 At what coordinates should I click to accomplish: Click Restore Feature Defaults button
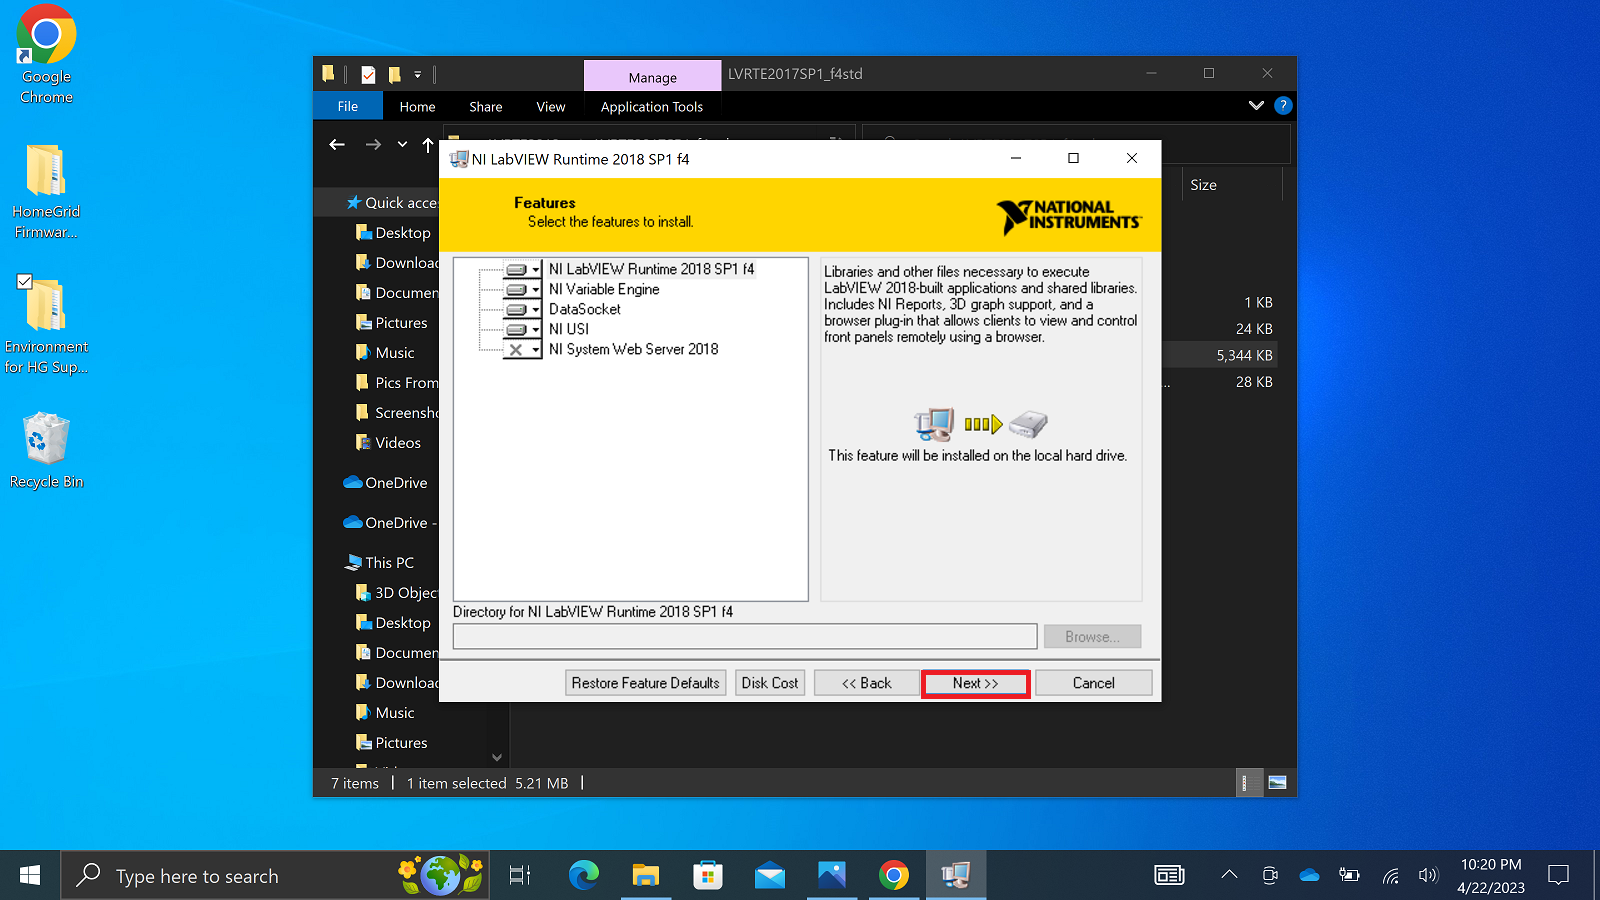(x=646, y=683)
